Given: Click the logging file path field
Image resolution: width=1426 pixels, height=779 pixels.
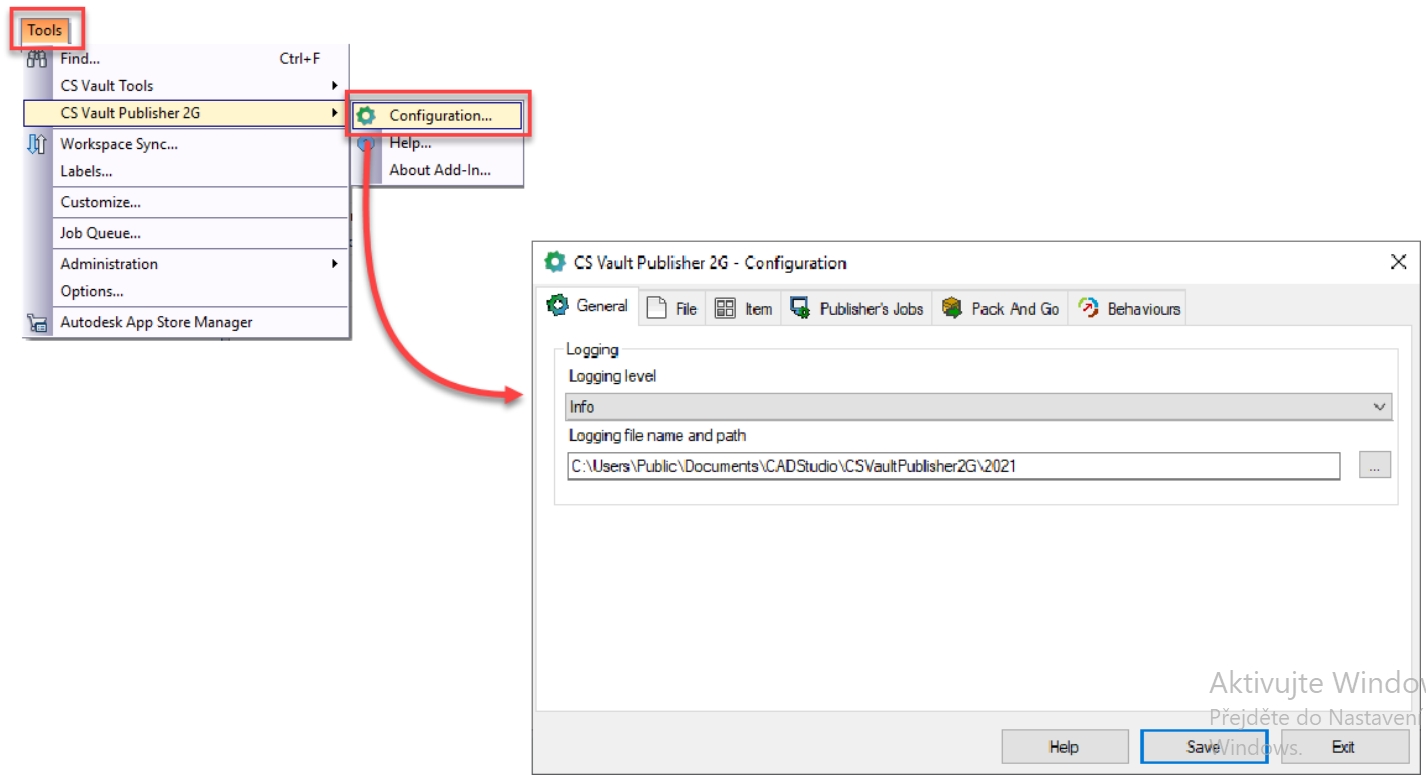Looking at the screenshot, I should [952, 466].
